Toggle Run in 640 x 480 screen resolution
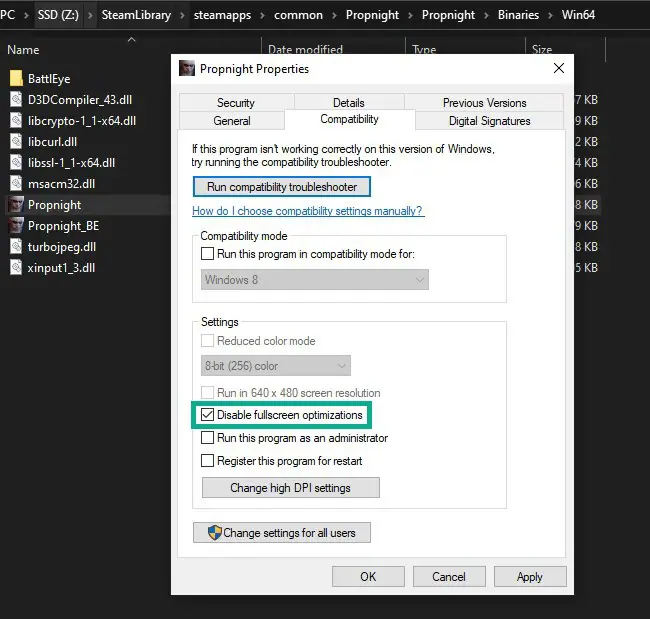 (207, 392)
